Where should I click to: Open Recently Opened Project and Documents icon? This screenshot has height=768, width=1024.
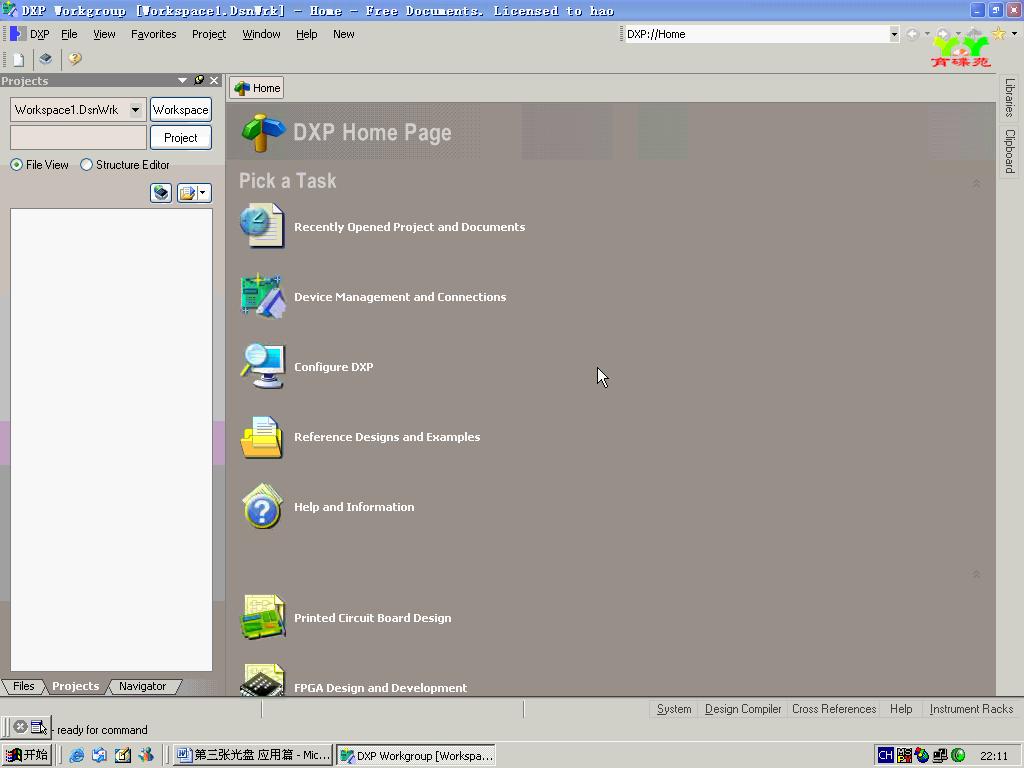(x=262, y=226)
